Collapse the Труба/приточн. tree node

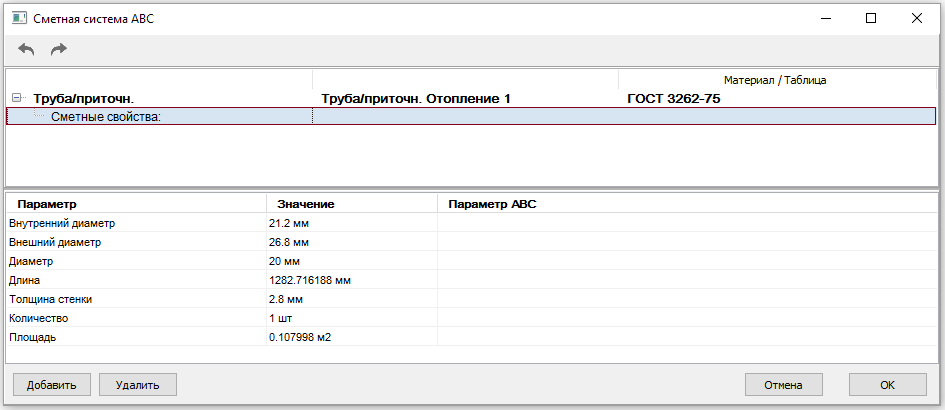pyautogui.click(x=17, y=98)
